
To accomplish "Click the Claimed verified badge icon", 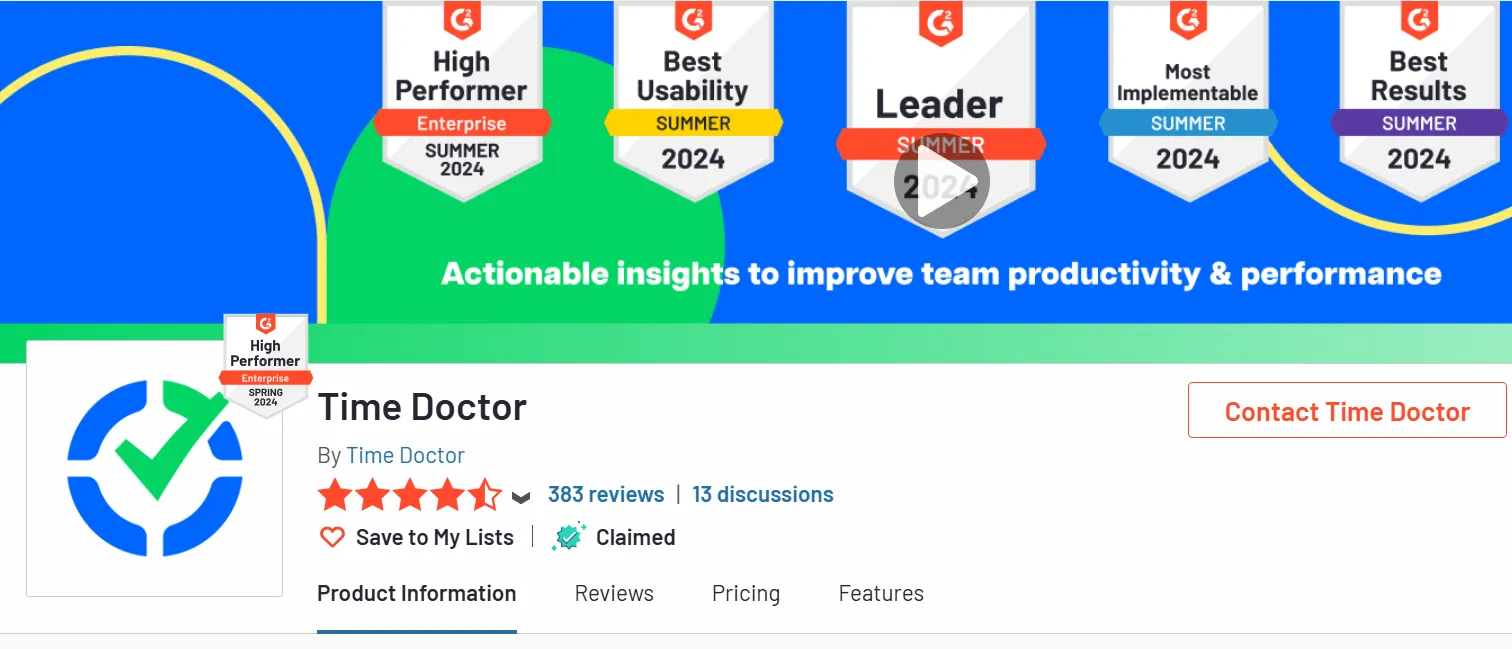I will coord(568,537).
